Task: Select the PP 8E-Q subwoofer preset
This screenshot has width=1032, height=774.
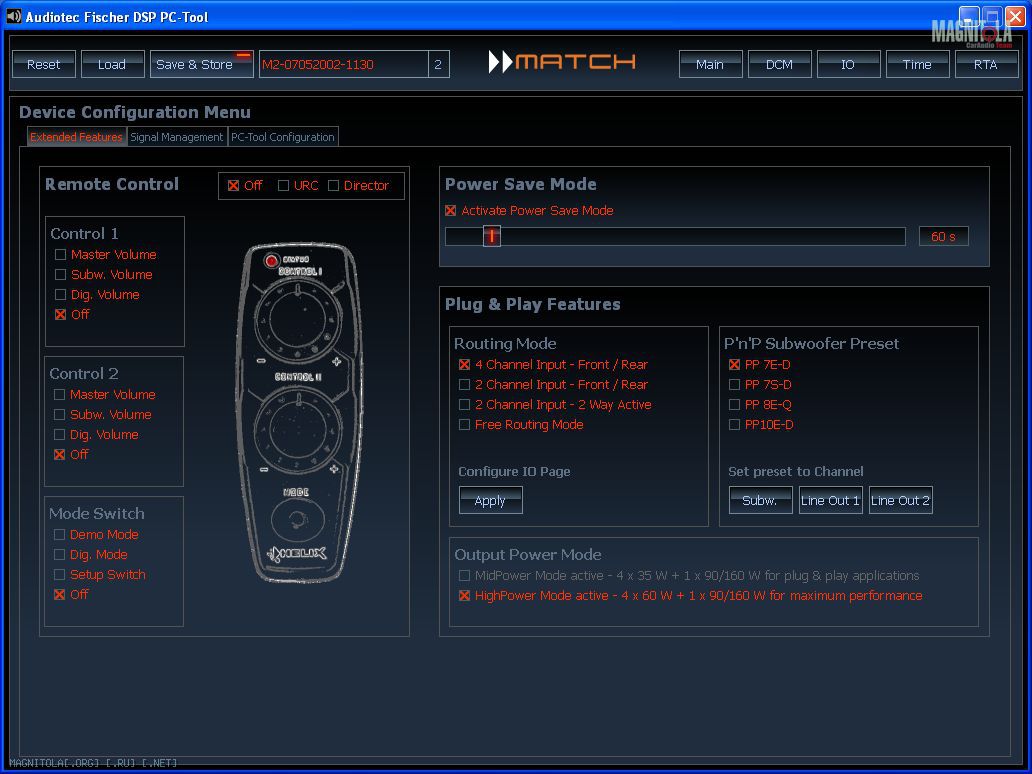Action: click(735, 405)
